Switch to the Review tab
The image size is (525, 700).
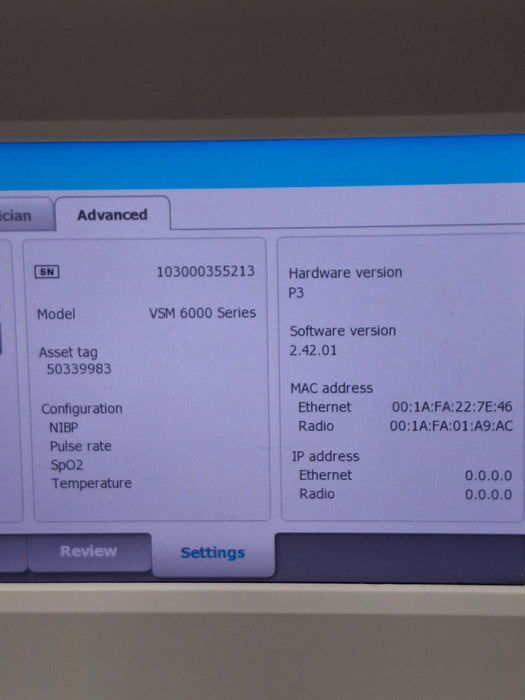pos(89,551)
